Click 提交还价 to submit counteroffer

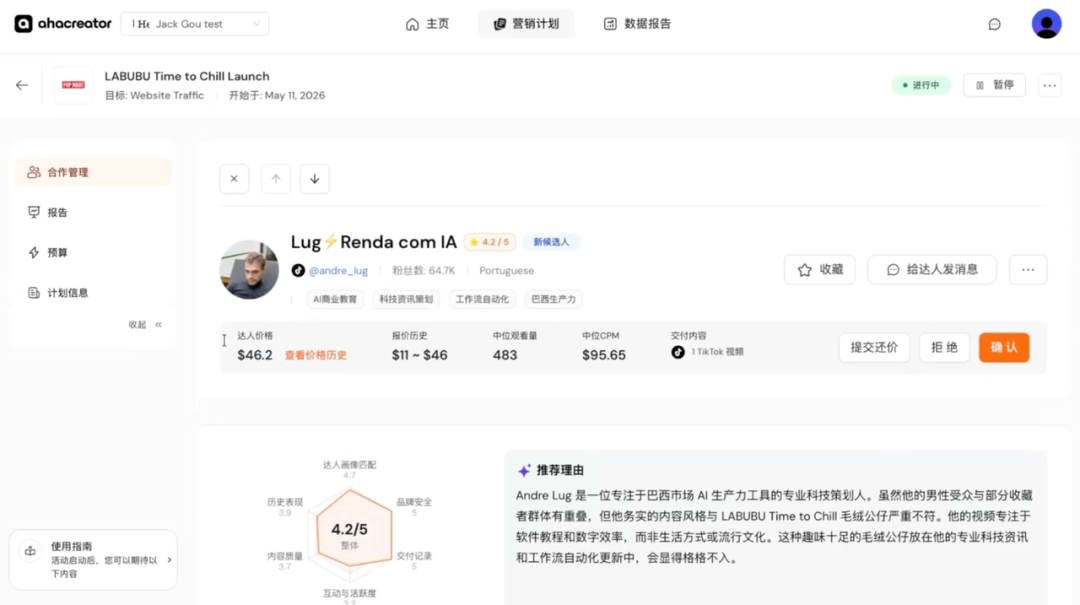click(x=874, y=347)
